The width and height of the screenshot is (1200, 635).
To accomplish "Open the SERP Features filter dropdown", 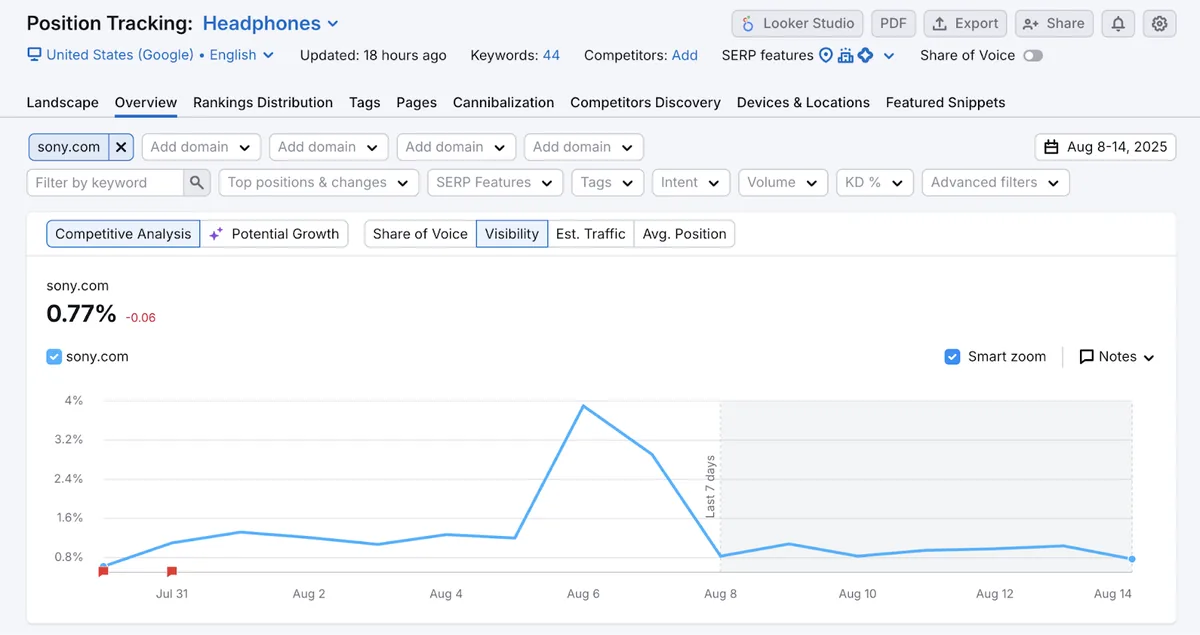I will coord(495,183).
